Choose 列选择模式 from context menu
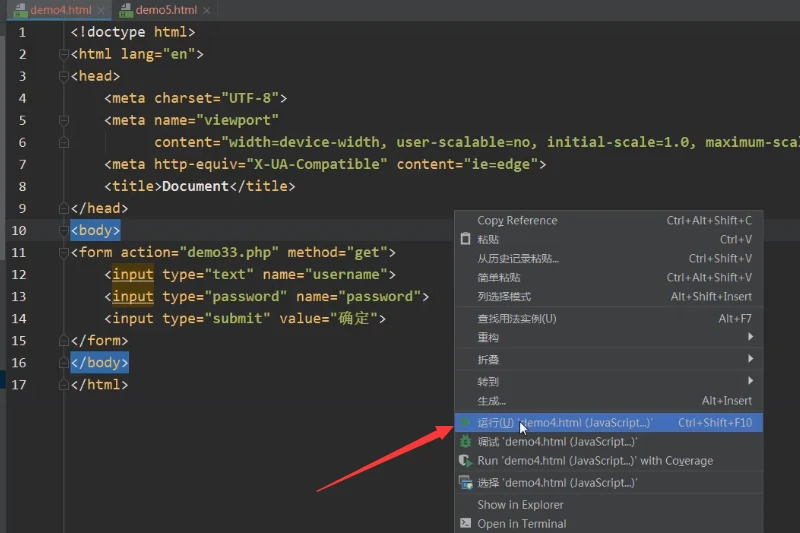 coord(609,296)
